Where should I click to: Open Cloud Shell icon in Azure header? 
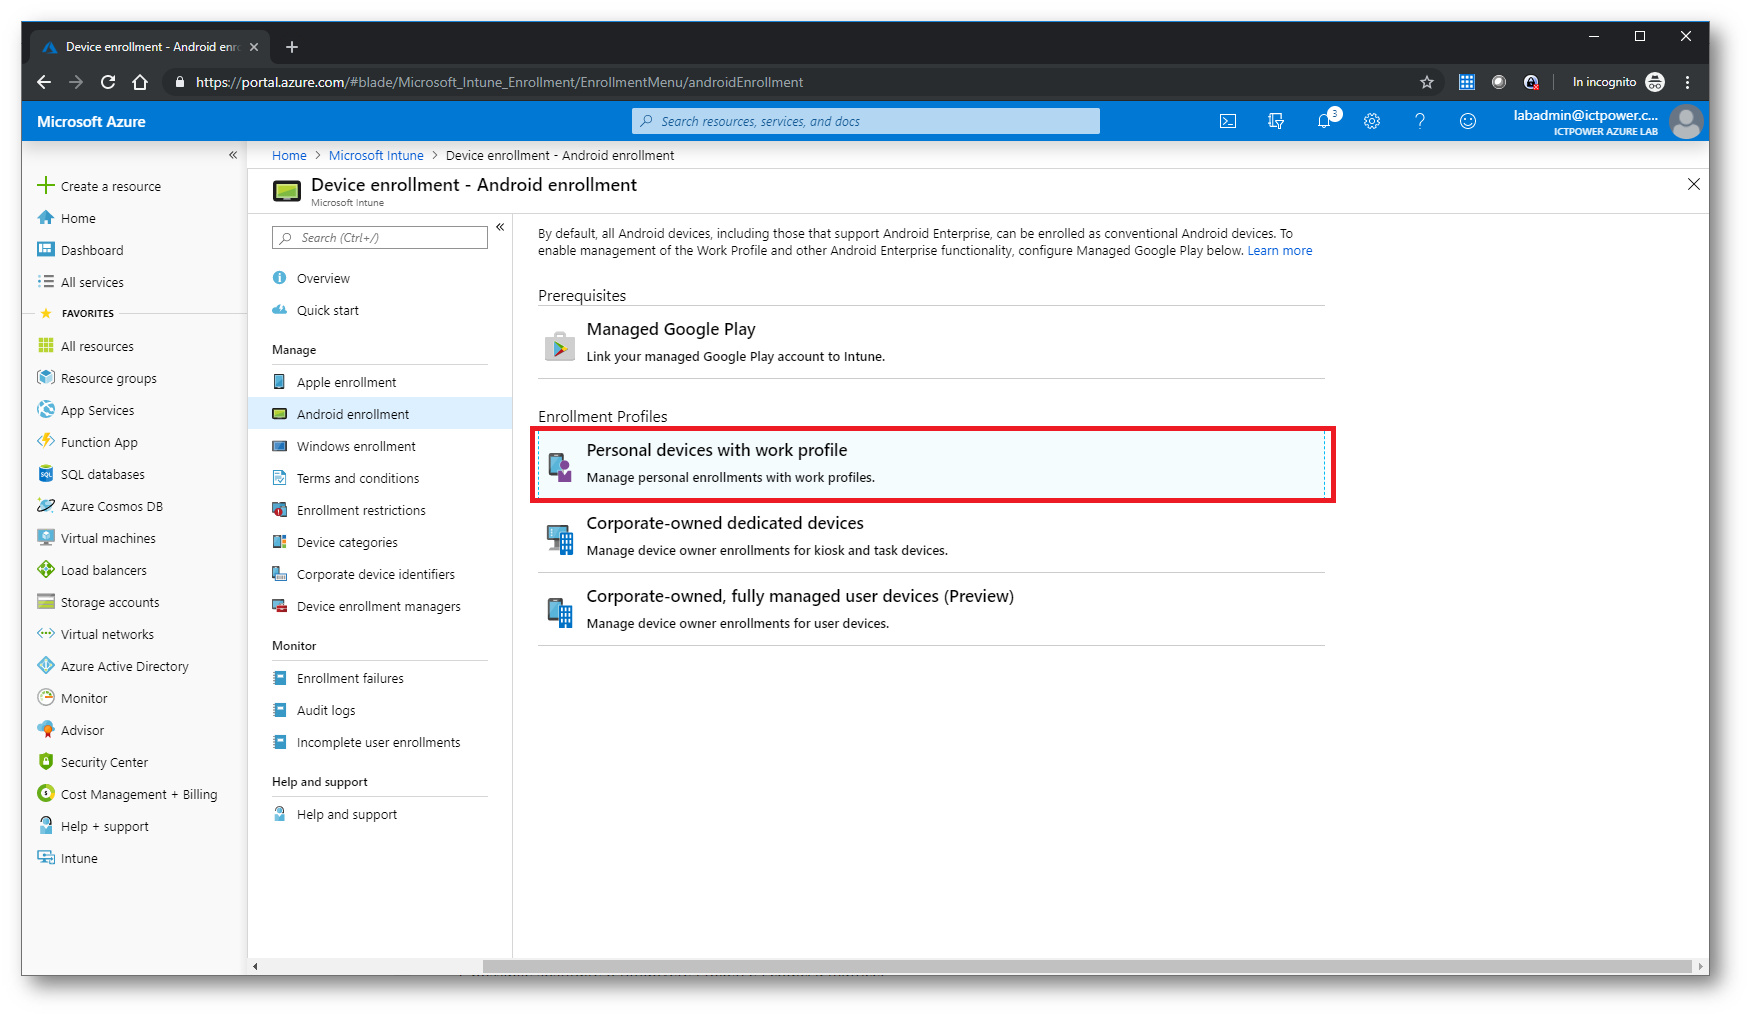click(1228, 121)
